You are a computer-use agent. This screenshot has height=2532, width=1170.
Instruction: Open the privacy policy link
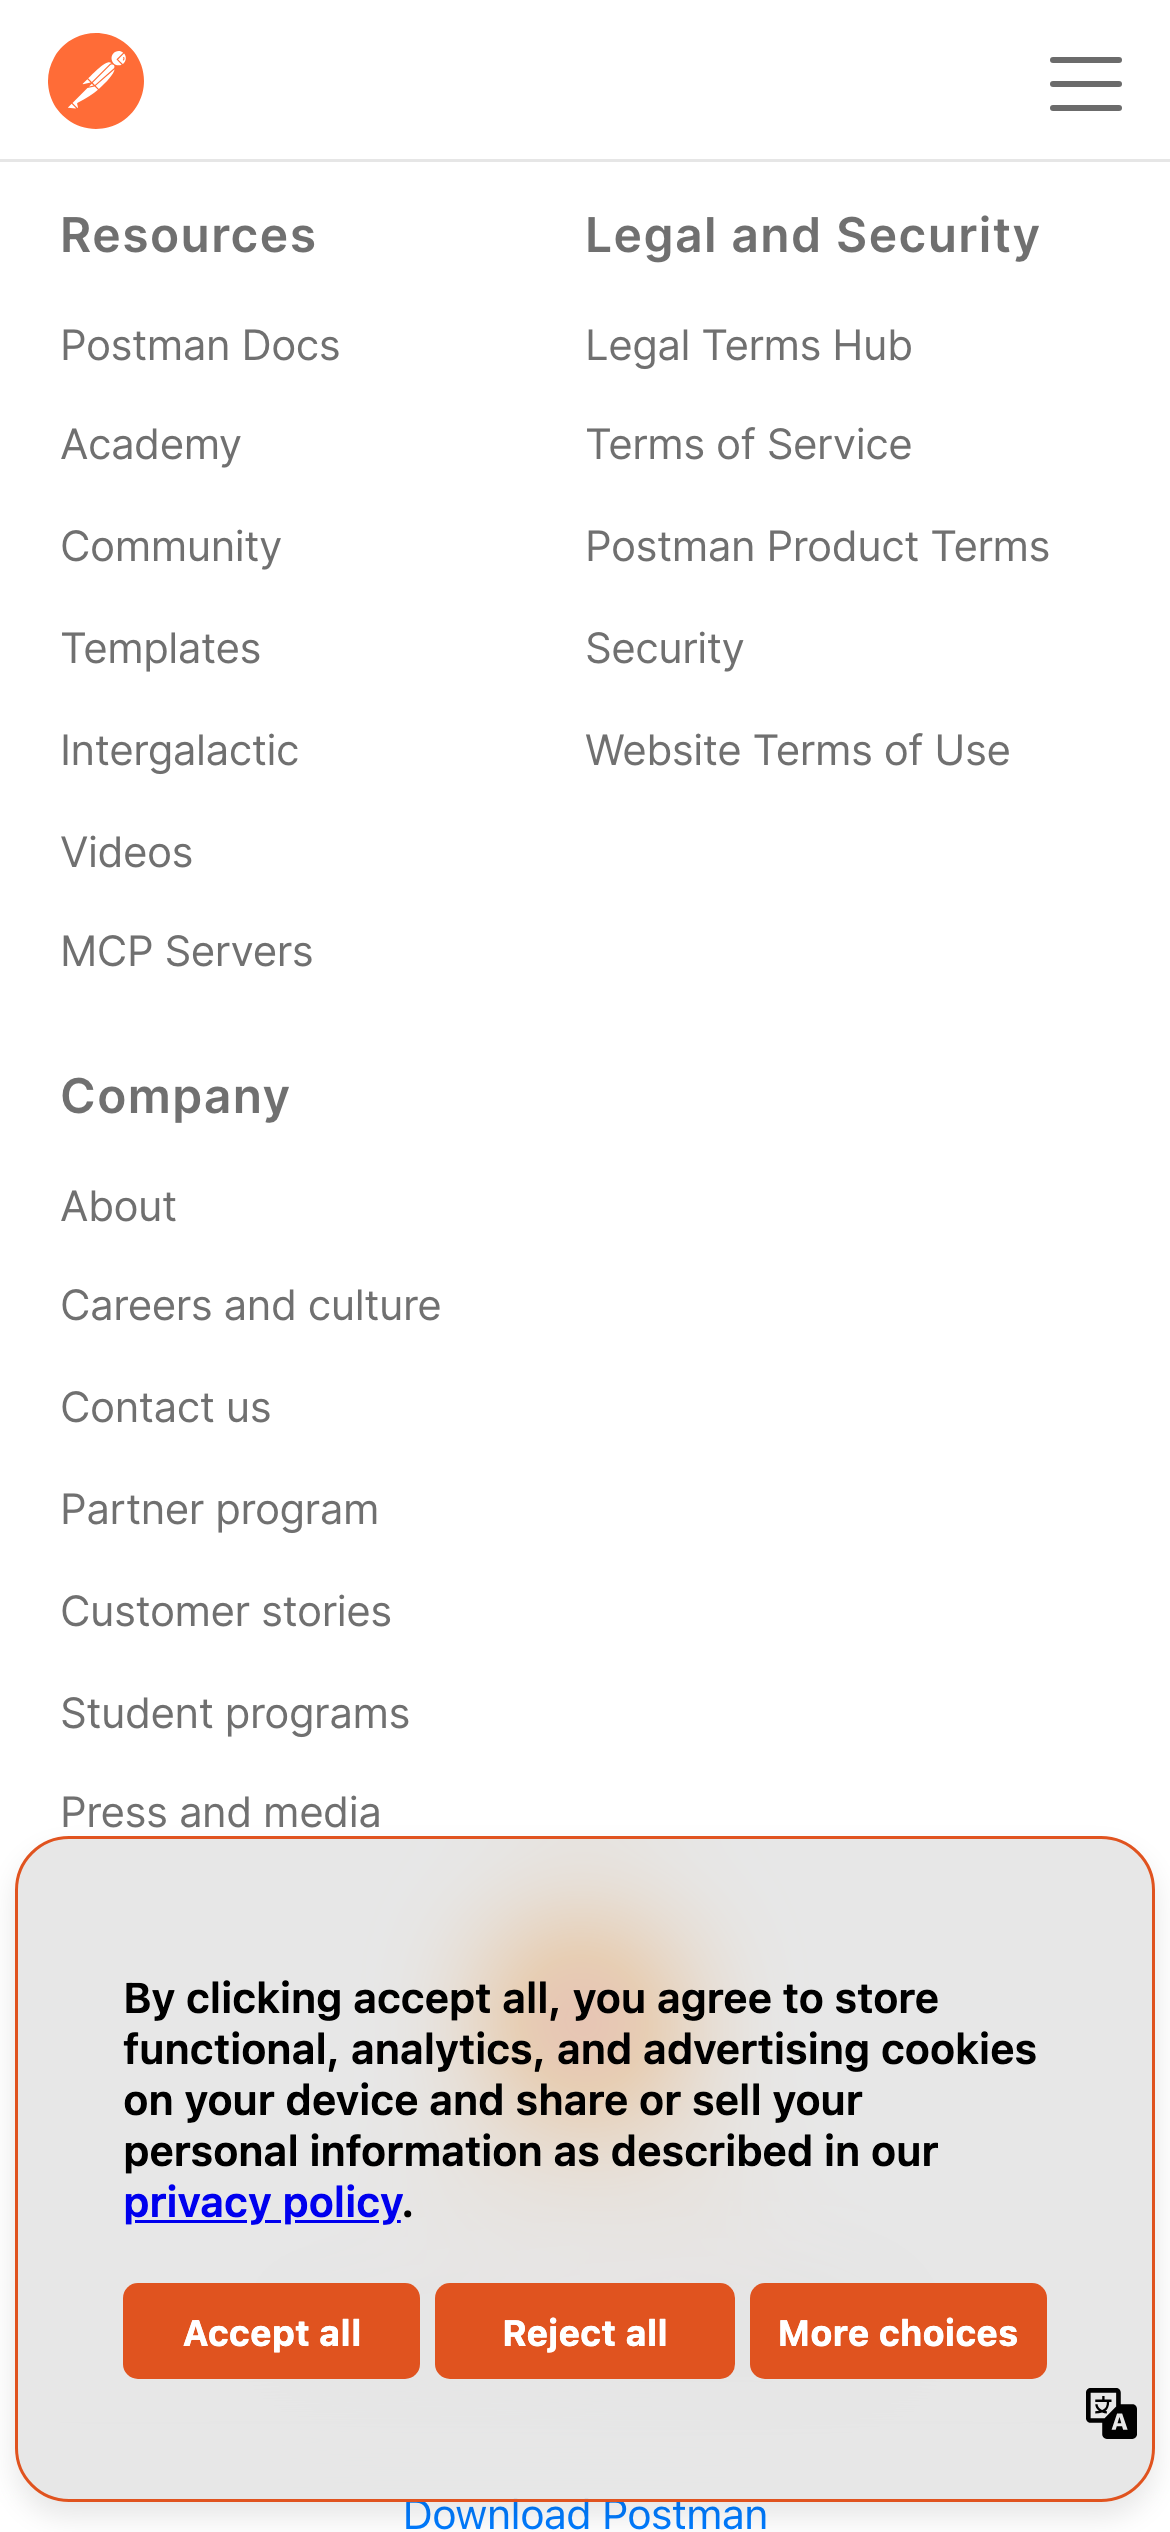(263, 2203)
